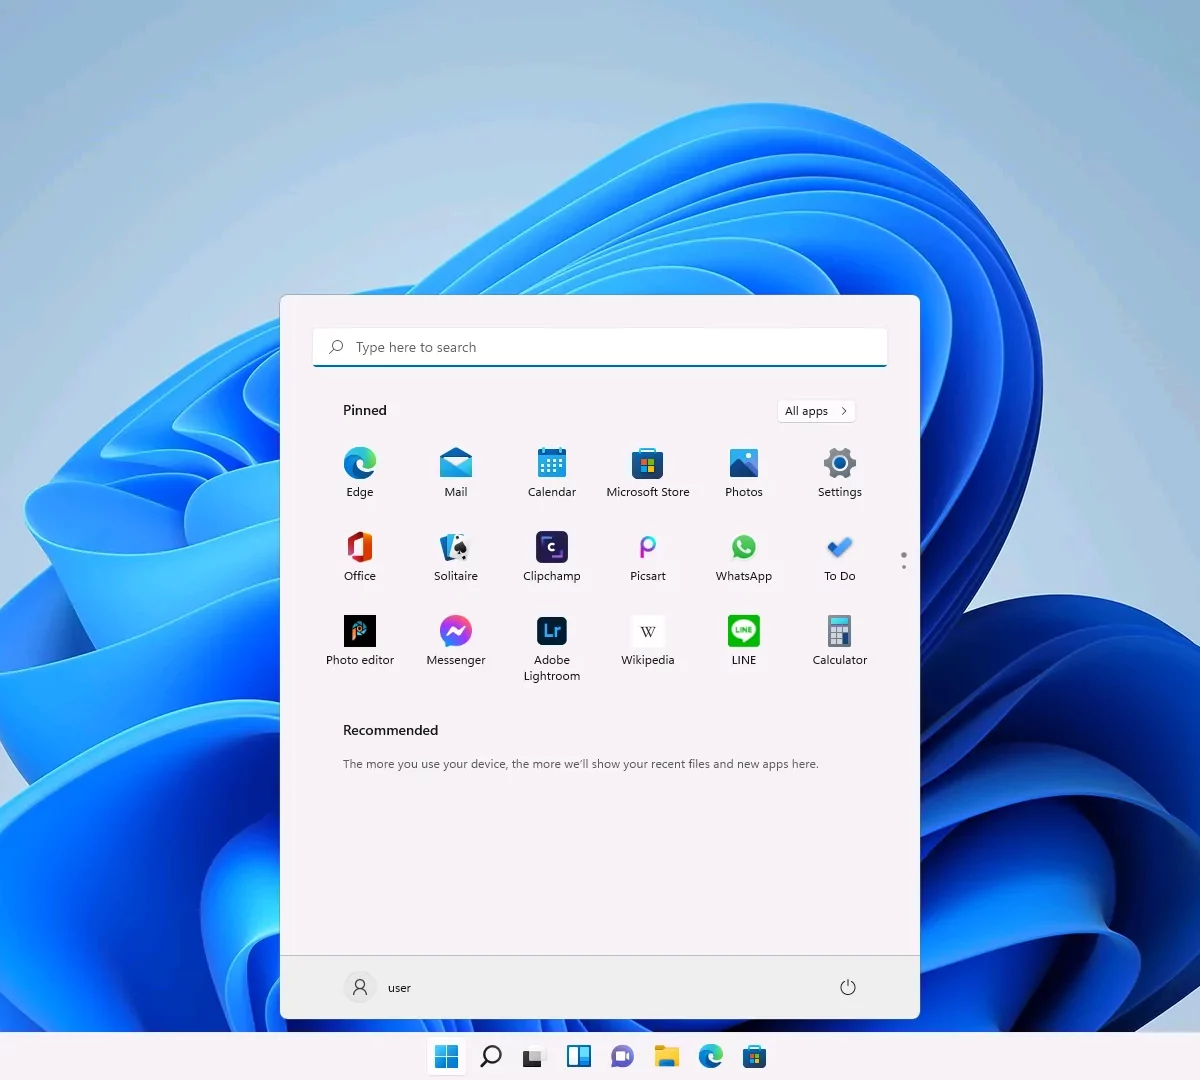The width and height of the screenshot is (1200, 1080).
Task: Open File Explorer from the taskbar
Action: (667, 1056)
